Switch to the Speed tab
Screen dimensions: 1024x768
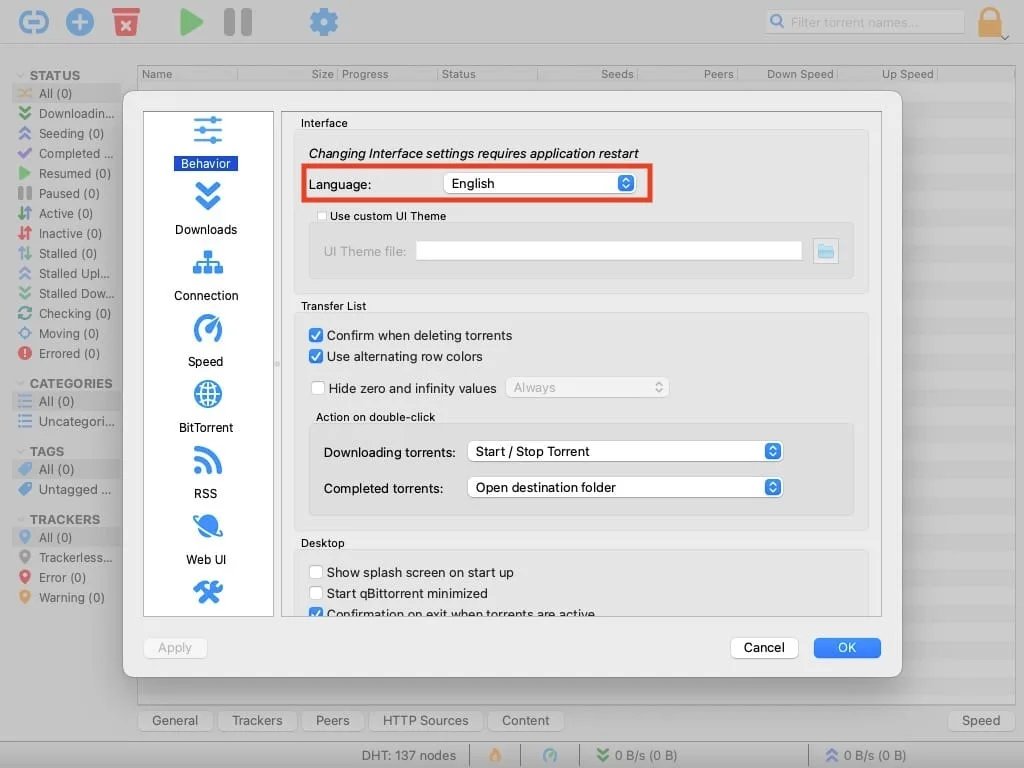[981, 720]
